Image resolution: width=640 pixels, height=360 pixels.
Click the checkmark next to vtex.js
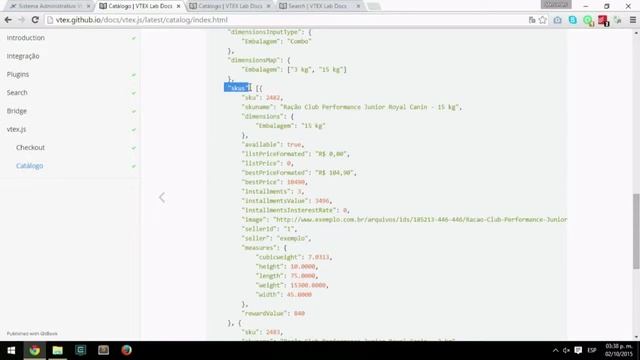(x=133, y=130)
